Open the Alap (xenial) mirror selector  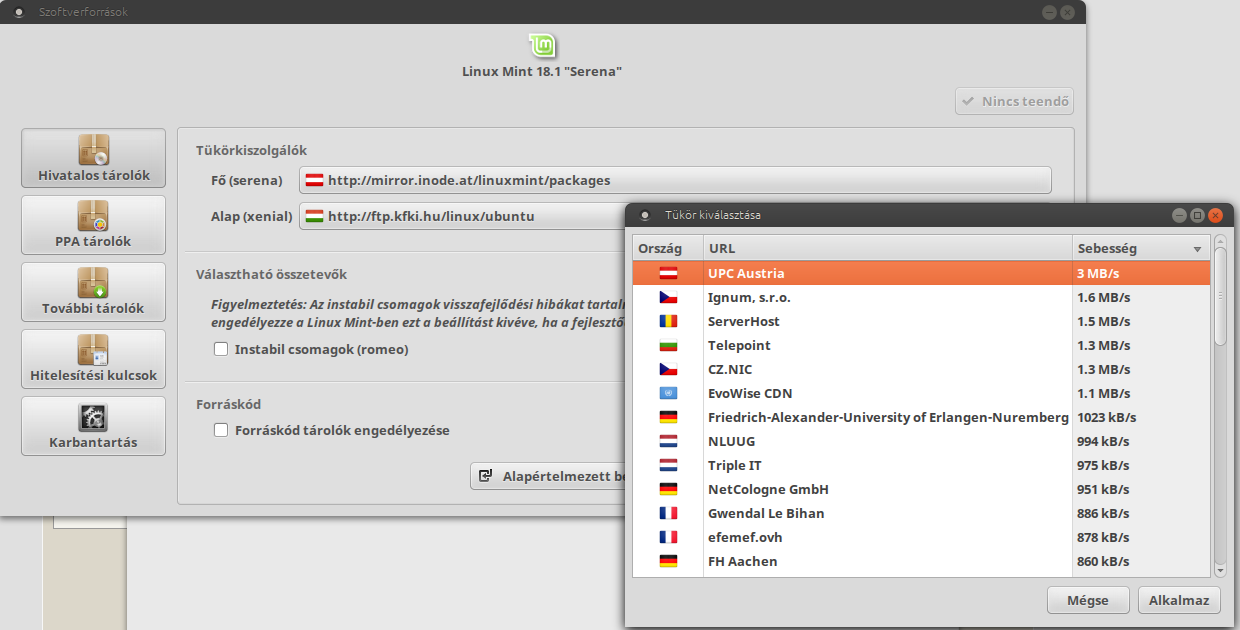[462, 216]
